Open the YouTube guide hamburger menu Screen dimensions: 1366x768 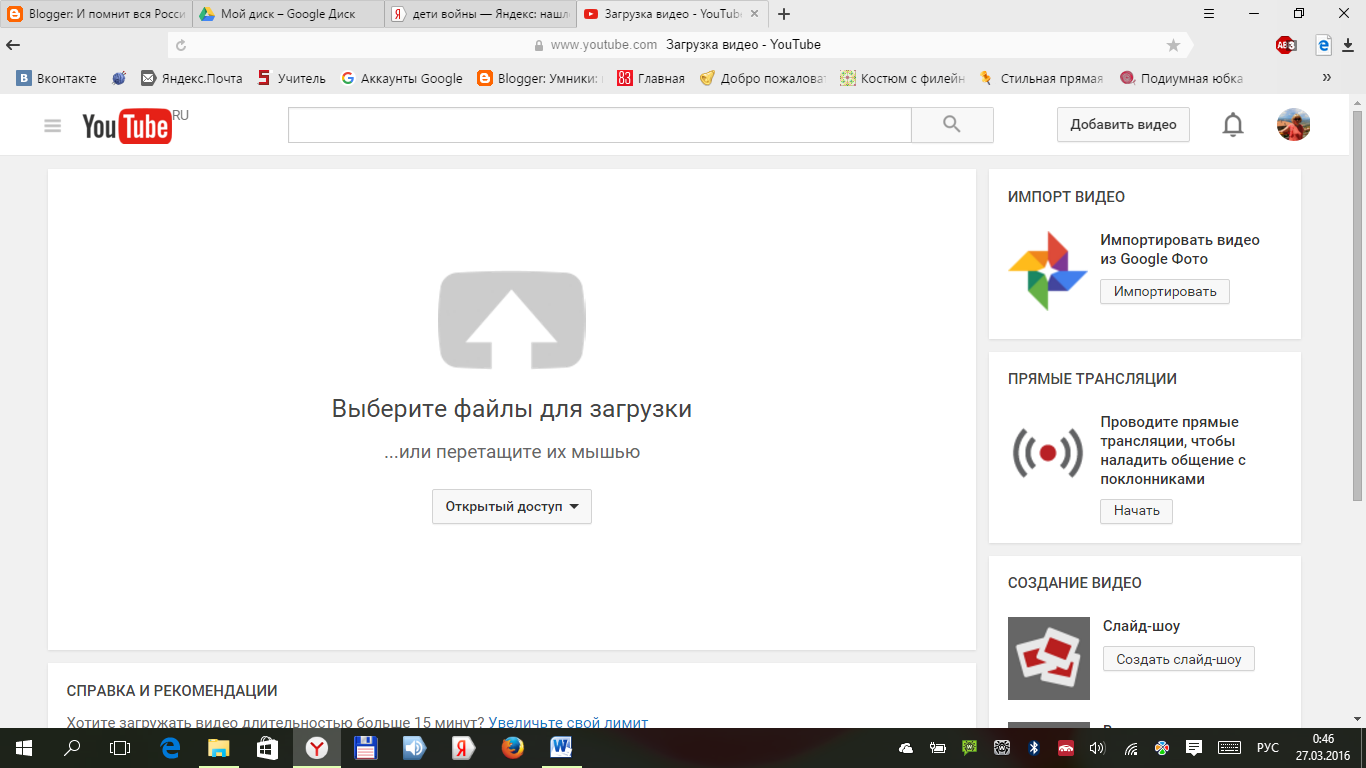tap(53, 126)
